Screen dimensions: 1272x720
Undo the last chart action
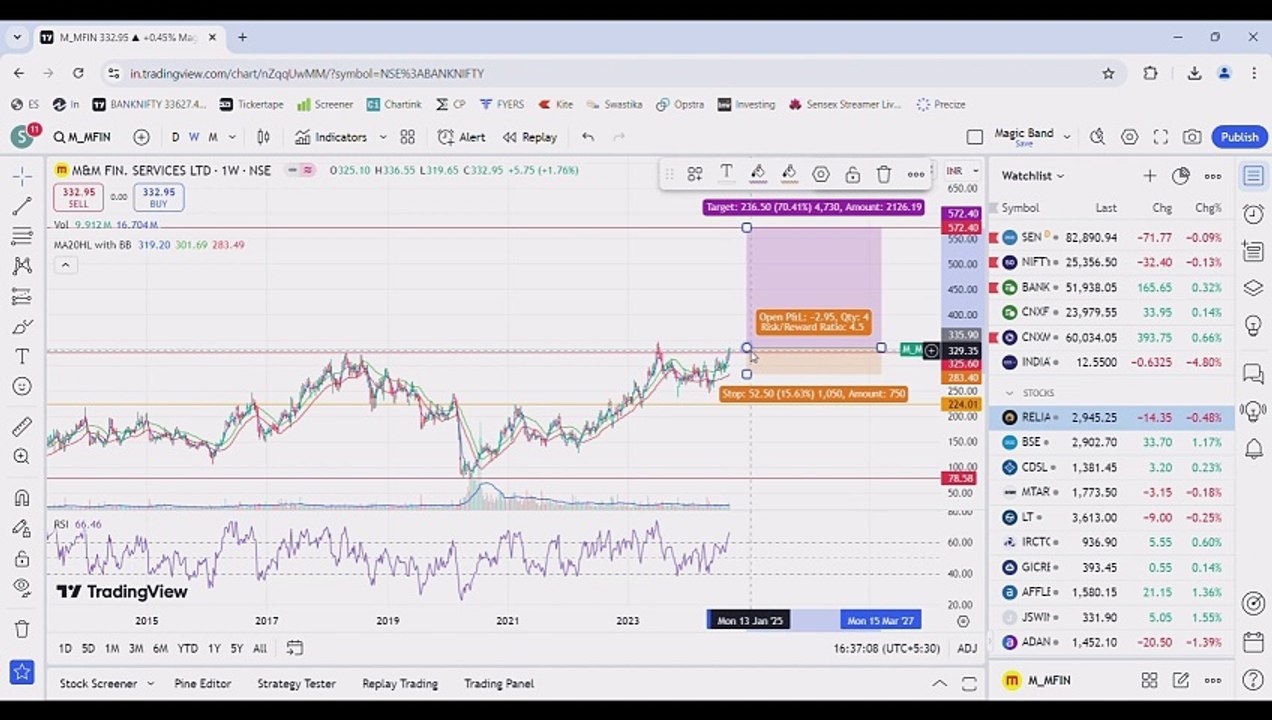point(588,137)
